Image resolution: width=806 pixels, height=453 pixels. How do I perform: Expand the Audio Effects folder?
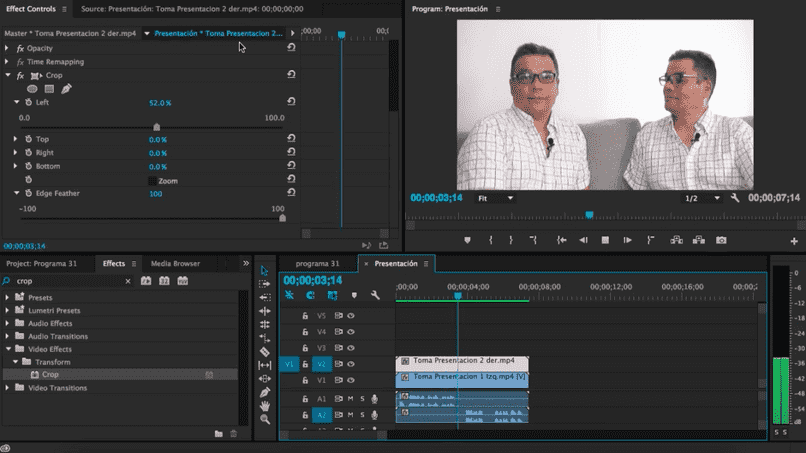[x=7, y=323]
